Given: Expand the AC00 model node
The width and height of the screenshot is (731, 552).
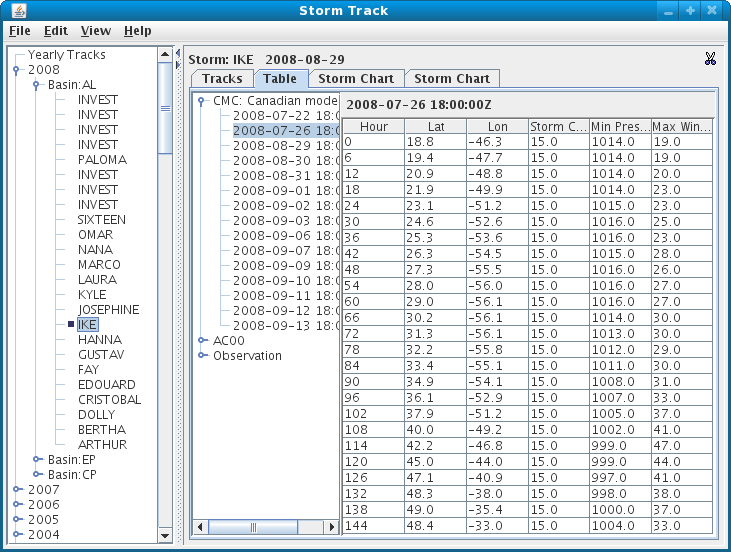Looking at the screenshot, I should [x=202, y=341].
